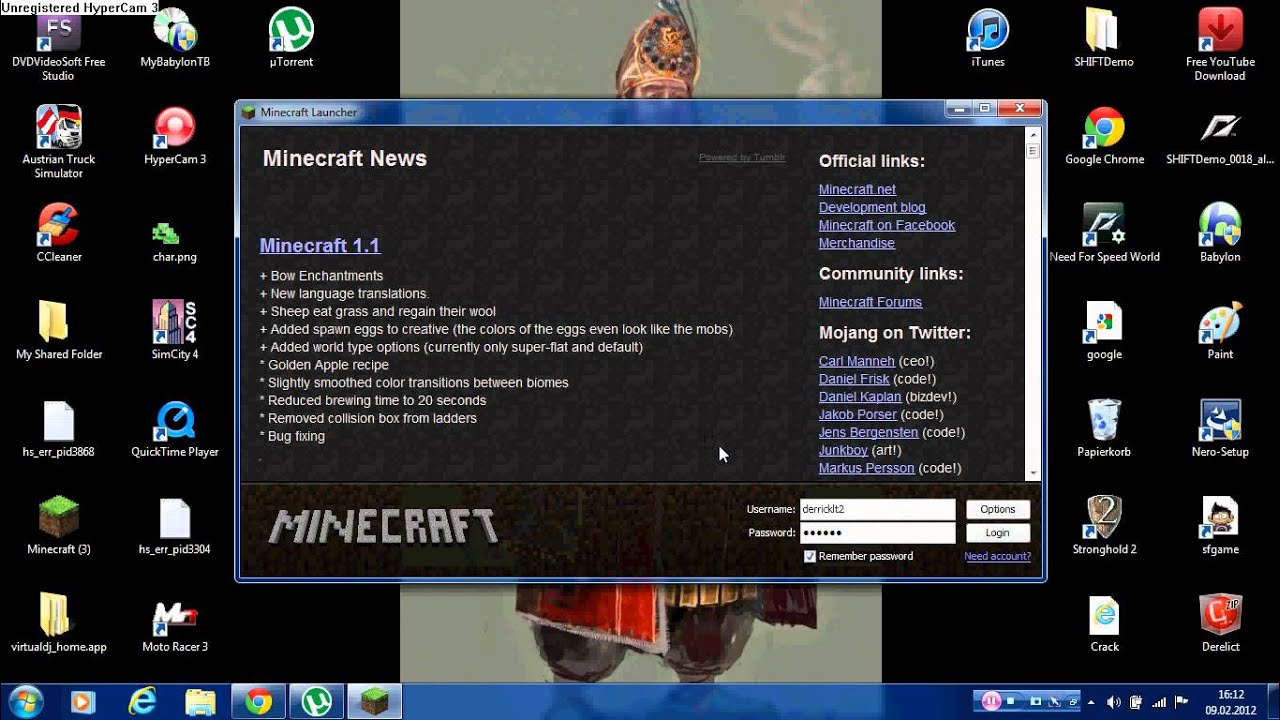This screenshot has width=1280, height=720.
Task: Open the Merchandise link
Action: click(856, 243)
